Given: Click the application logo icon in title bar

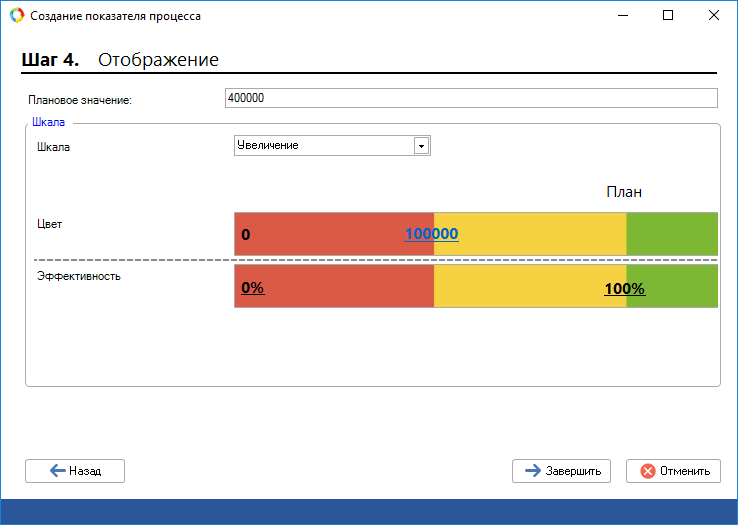Looking at the screenshot, I should (x=16, y=16).
